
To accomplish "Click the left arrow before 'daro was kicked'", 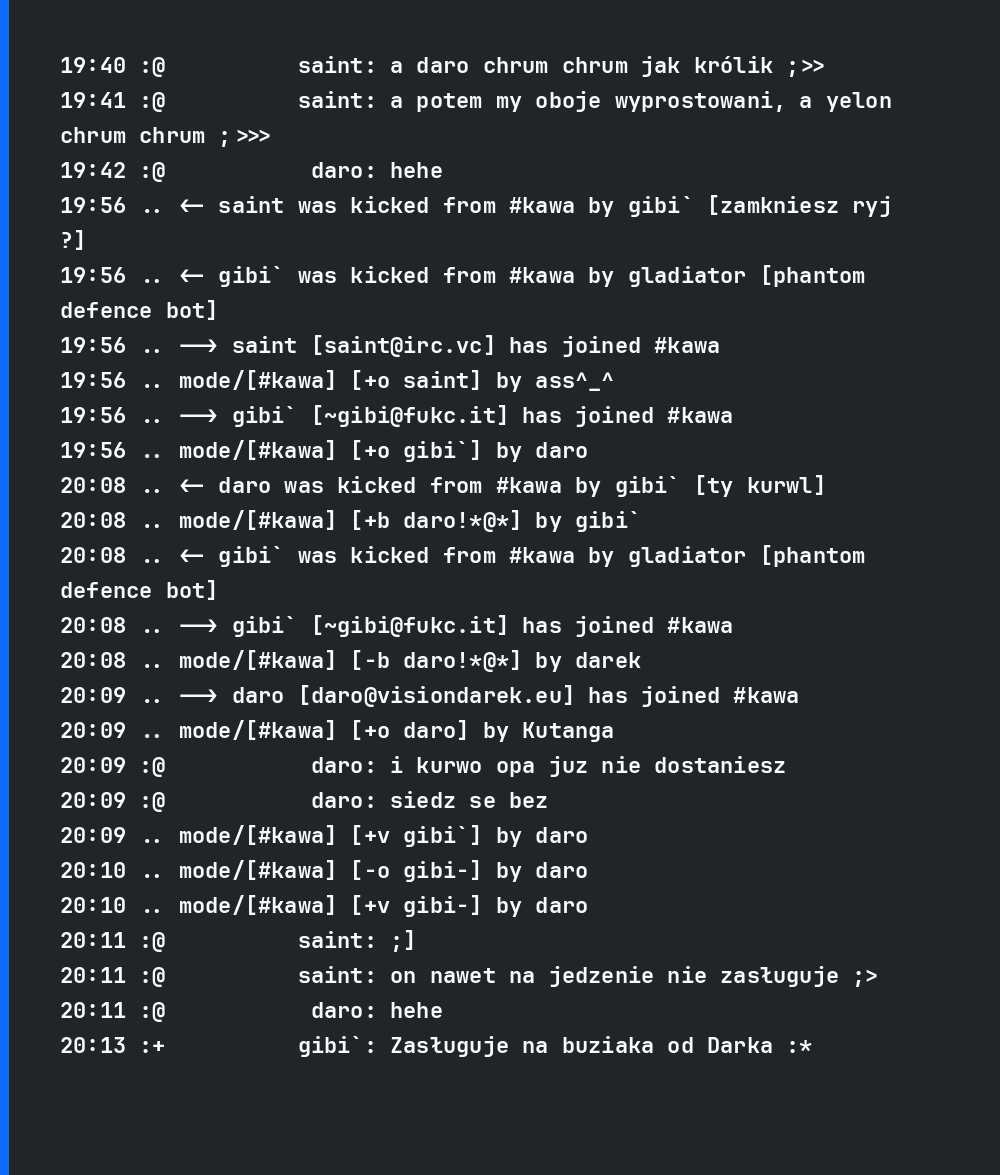I will (x=192, y=486).
